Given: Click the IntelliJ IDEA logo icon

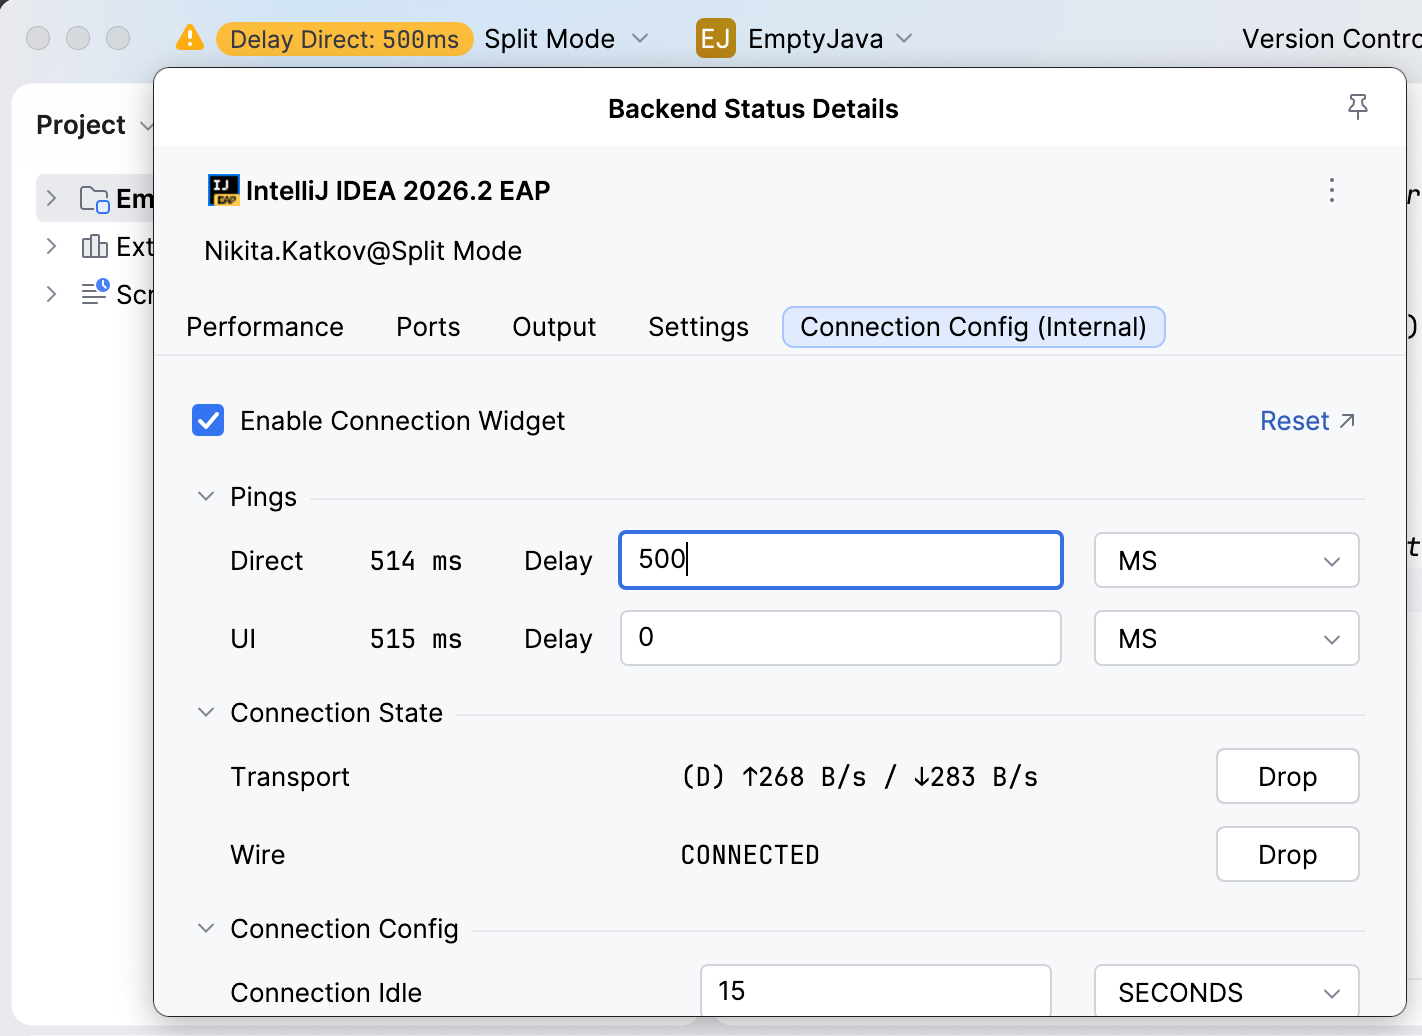Looking at the screenshot, I should pyautogui.click(x=222, y=189).
